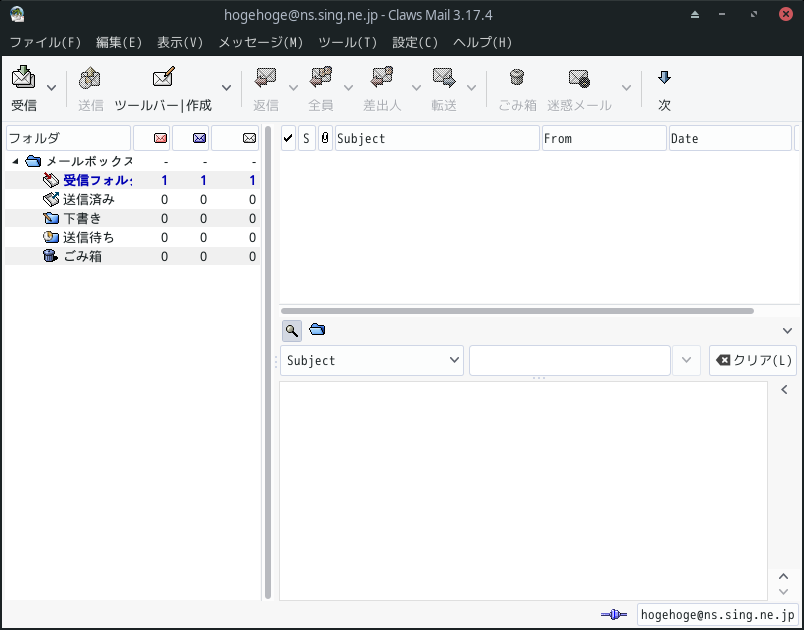Expand the dropdown arrow beside 全員
Image resolution: width=804 pixels, height=630 pixels.
click(x=348, y=88)
